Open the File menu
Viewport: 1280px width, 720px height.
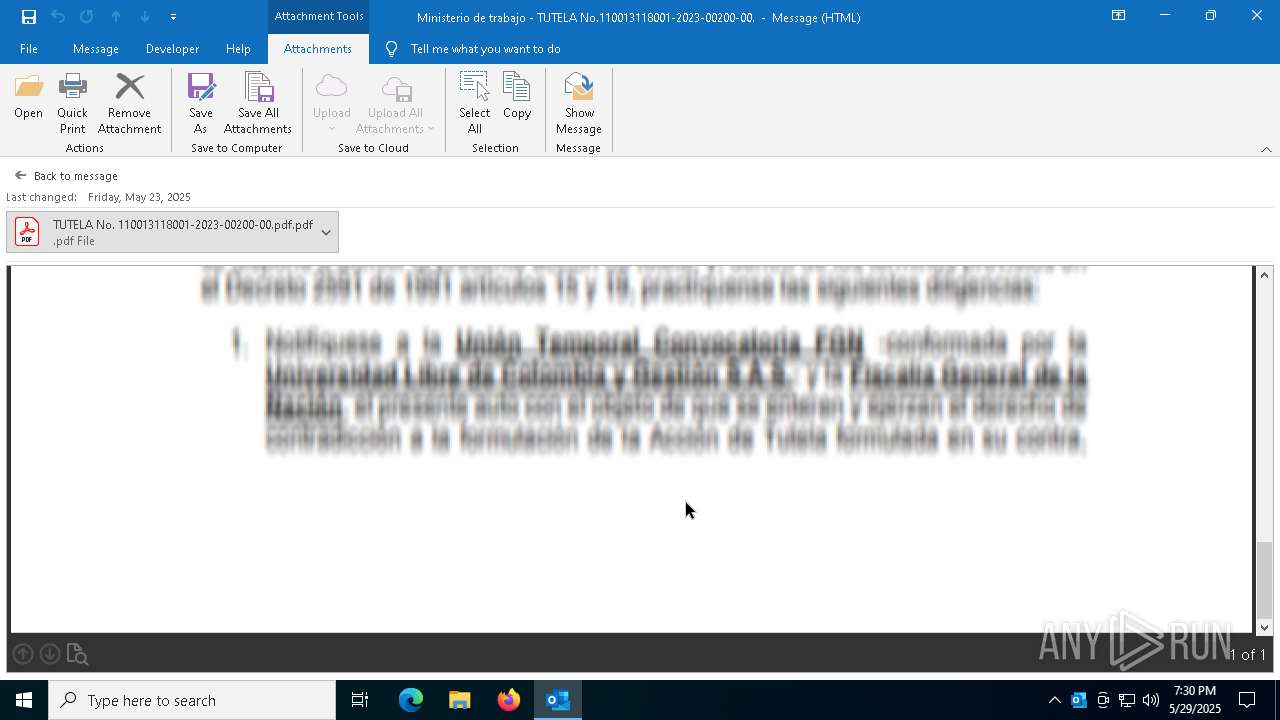pos(29,49)
